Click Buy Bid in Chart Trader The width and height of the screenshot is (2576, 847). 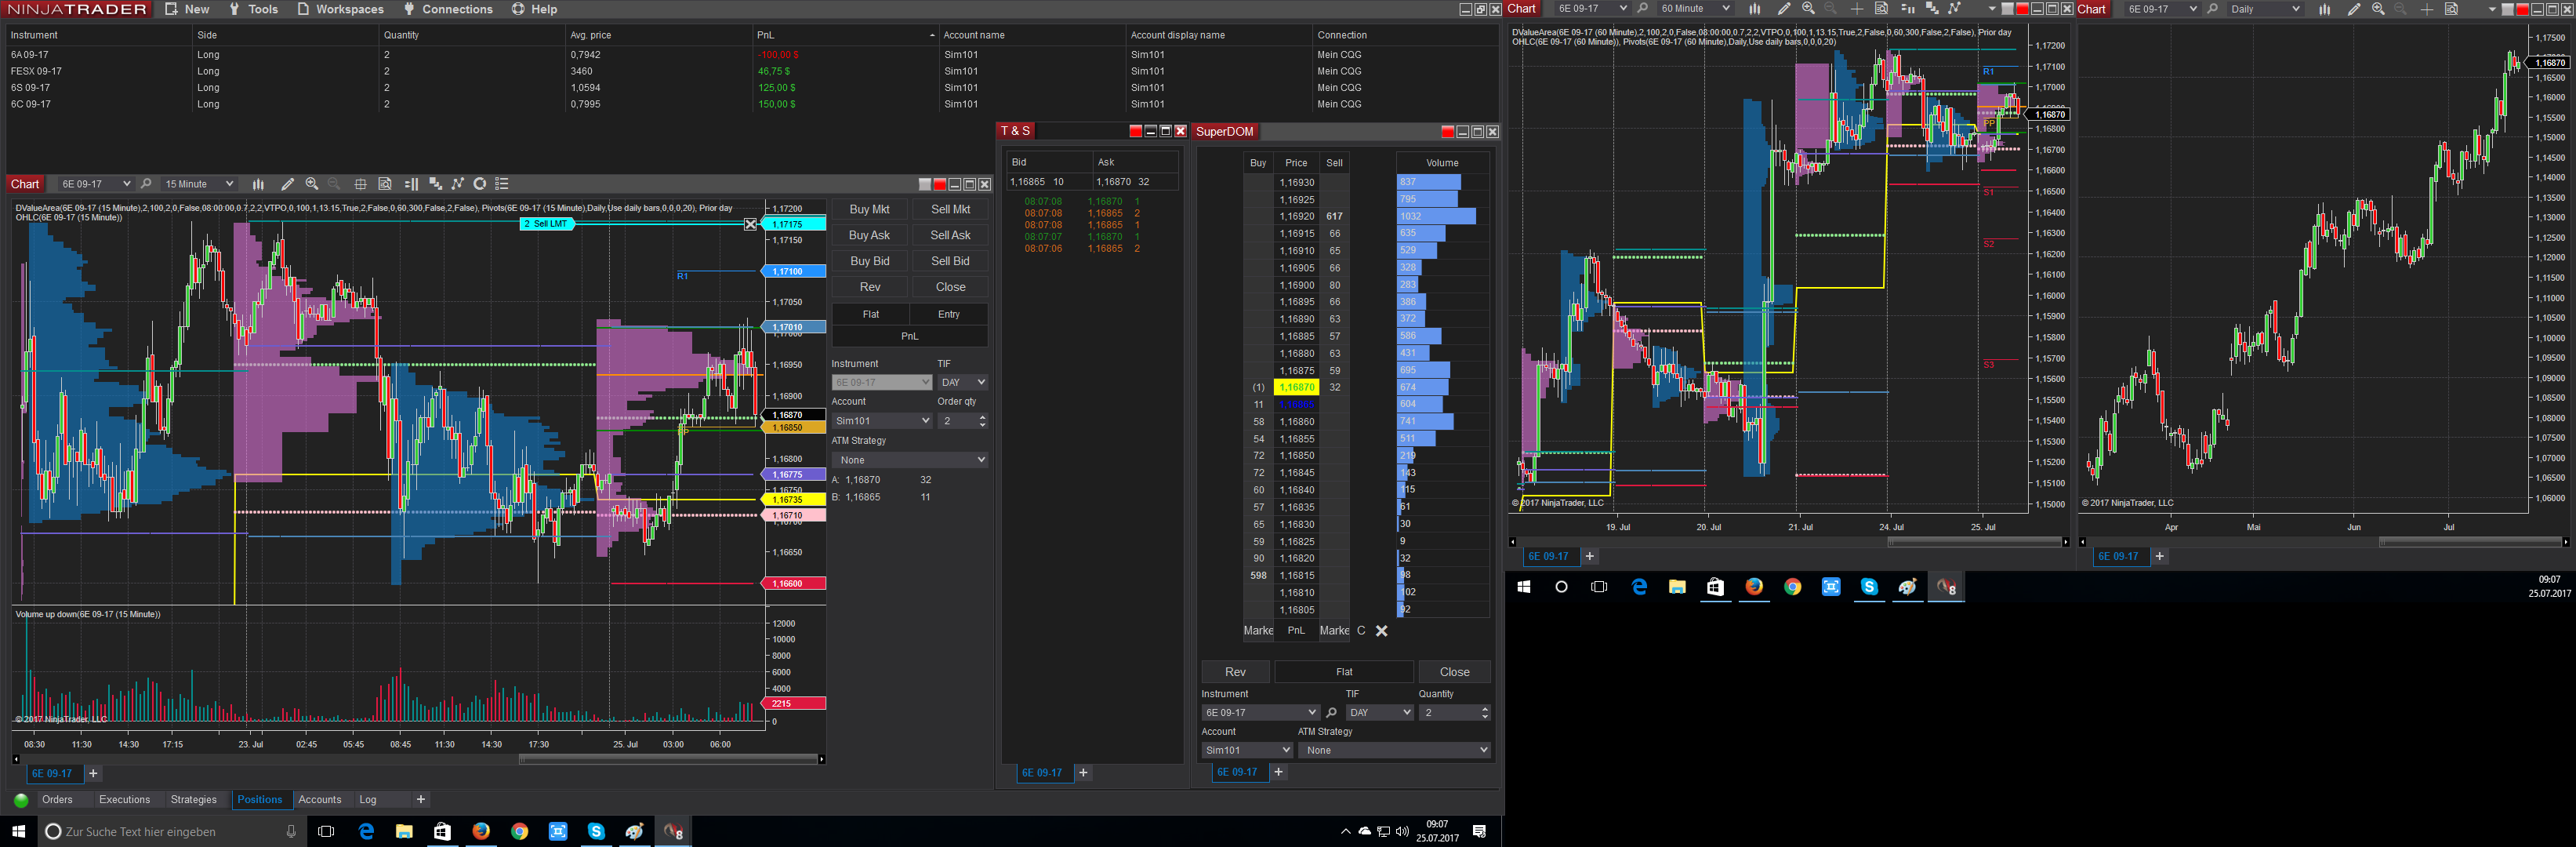point(869,261)
